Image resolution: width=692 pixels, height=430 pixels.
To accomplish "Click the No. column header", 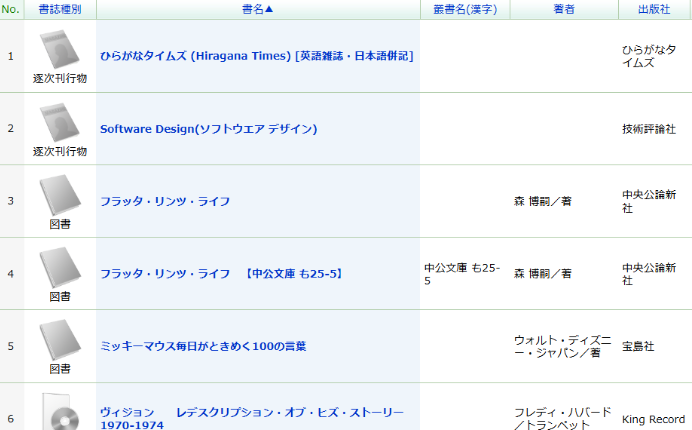I will (11, 9).
